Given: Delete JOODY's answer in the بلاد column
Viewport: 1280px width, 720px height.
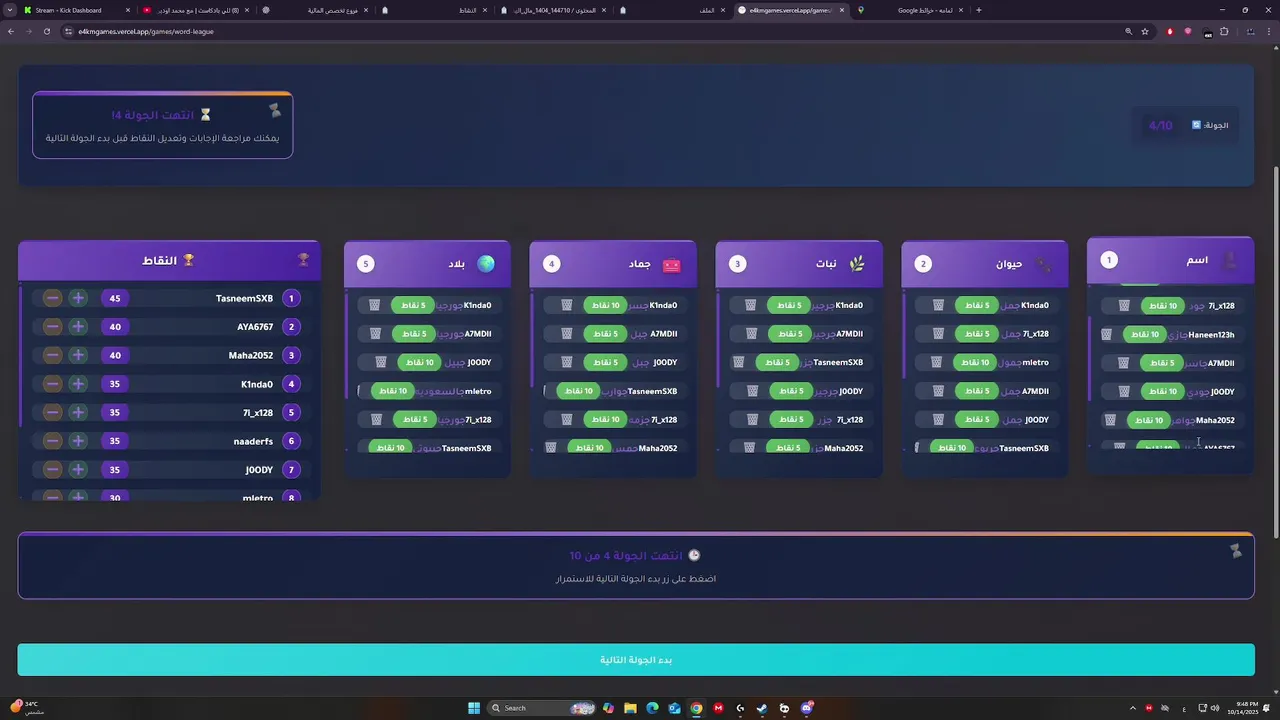Looking at the screenshot, I should (381, 362).
